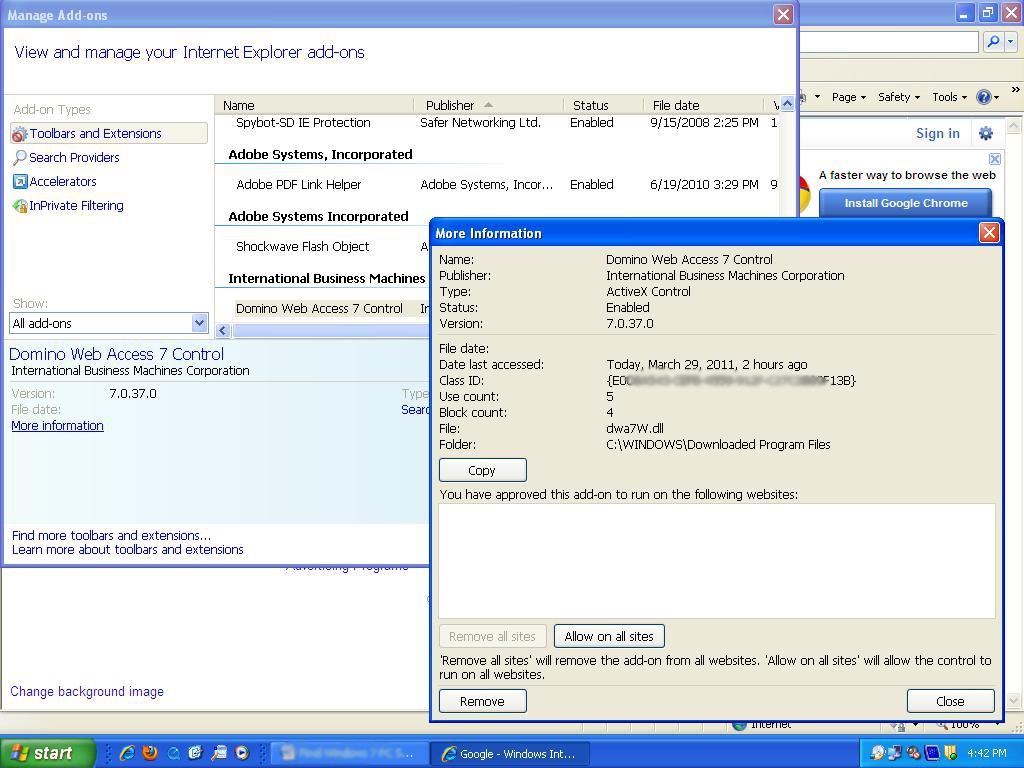
Task: Close the More Information dialog with red X
Action: [x=989, y=232]
